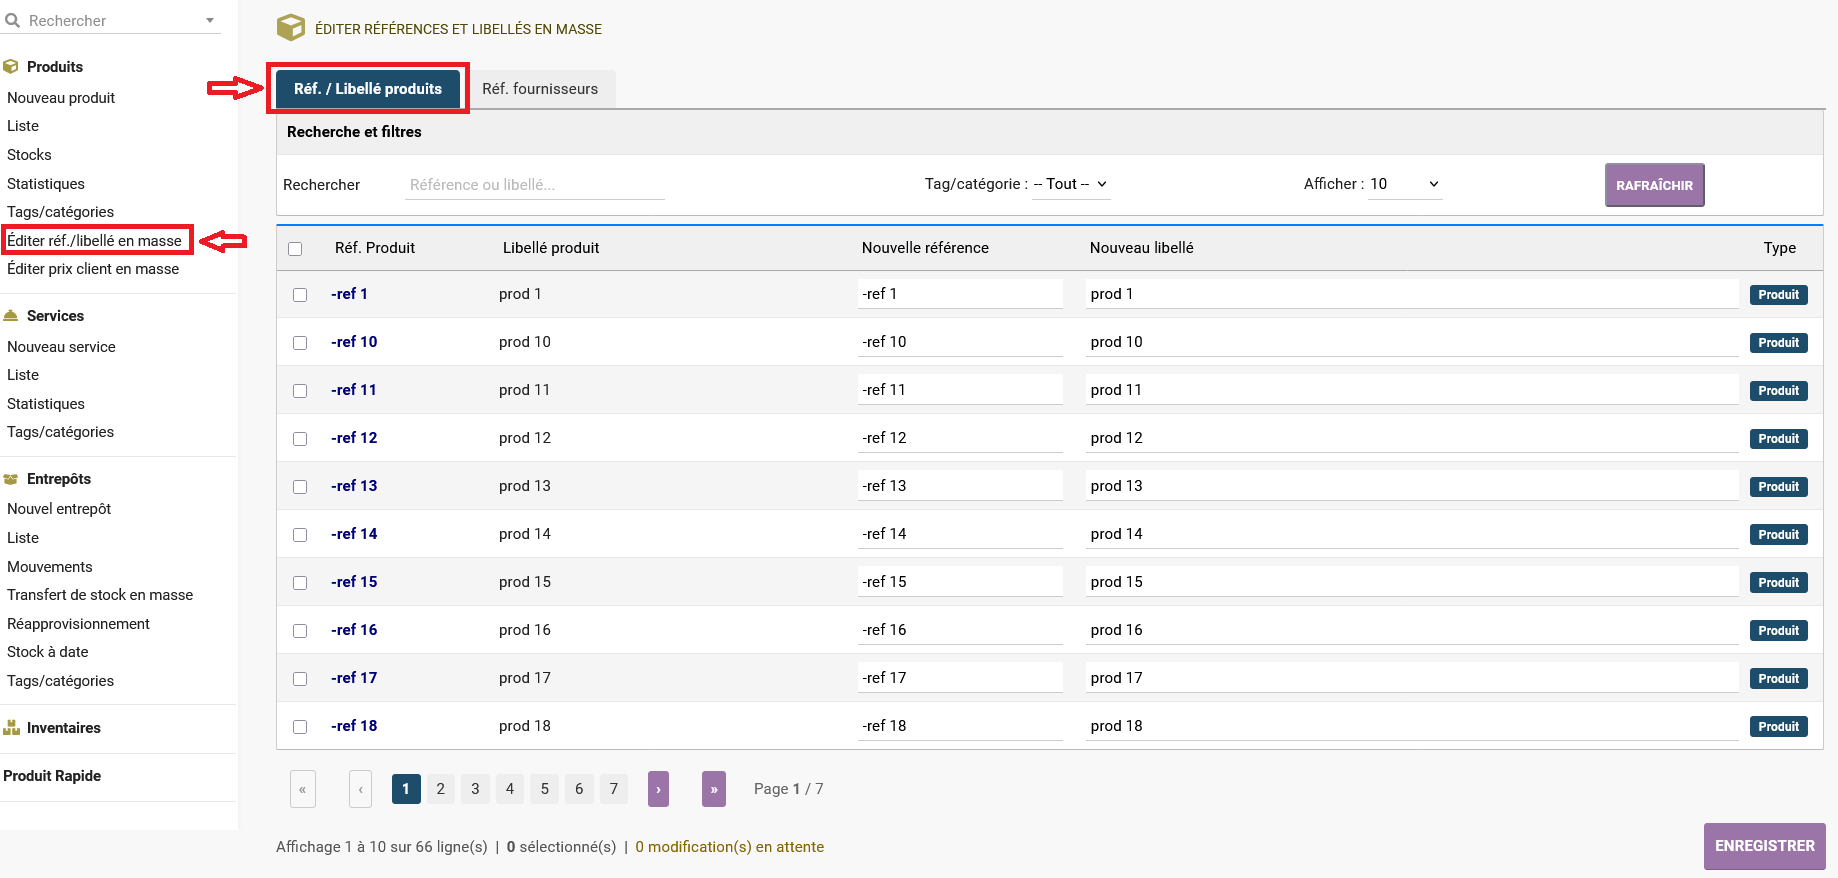Click the Entrepôts warehouse icon
The width and height of the screenshot is (1838, 878).
11,479
